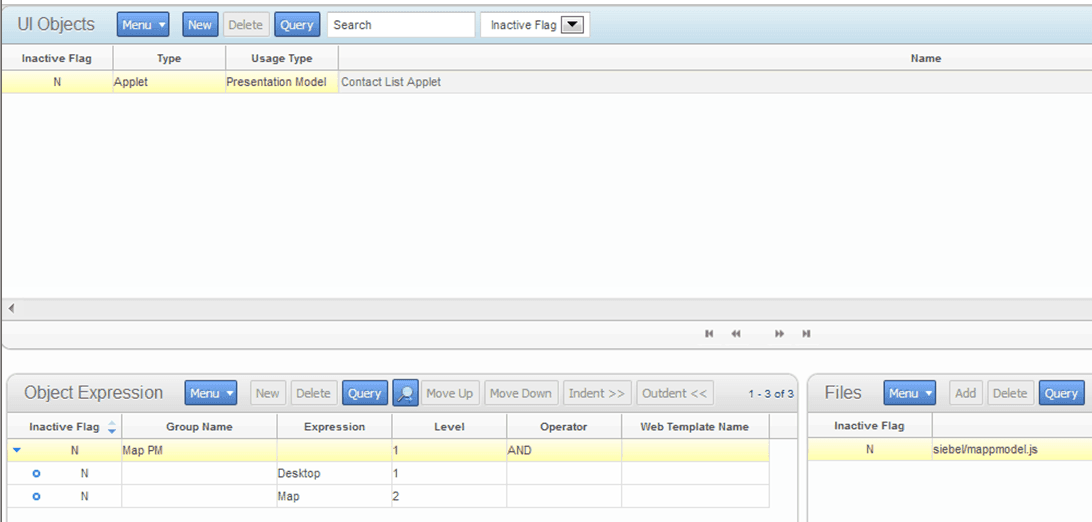Click the Files Inactive Flag column header
Image resolution: width=1092 pixels, height=522 pixels.
click(x=869, y=427)
